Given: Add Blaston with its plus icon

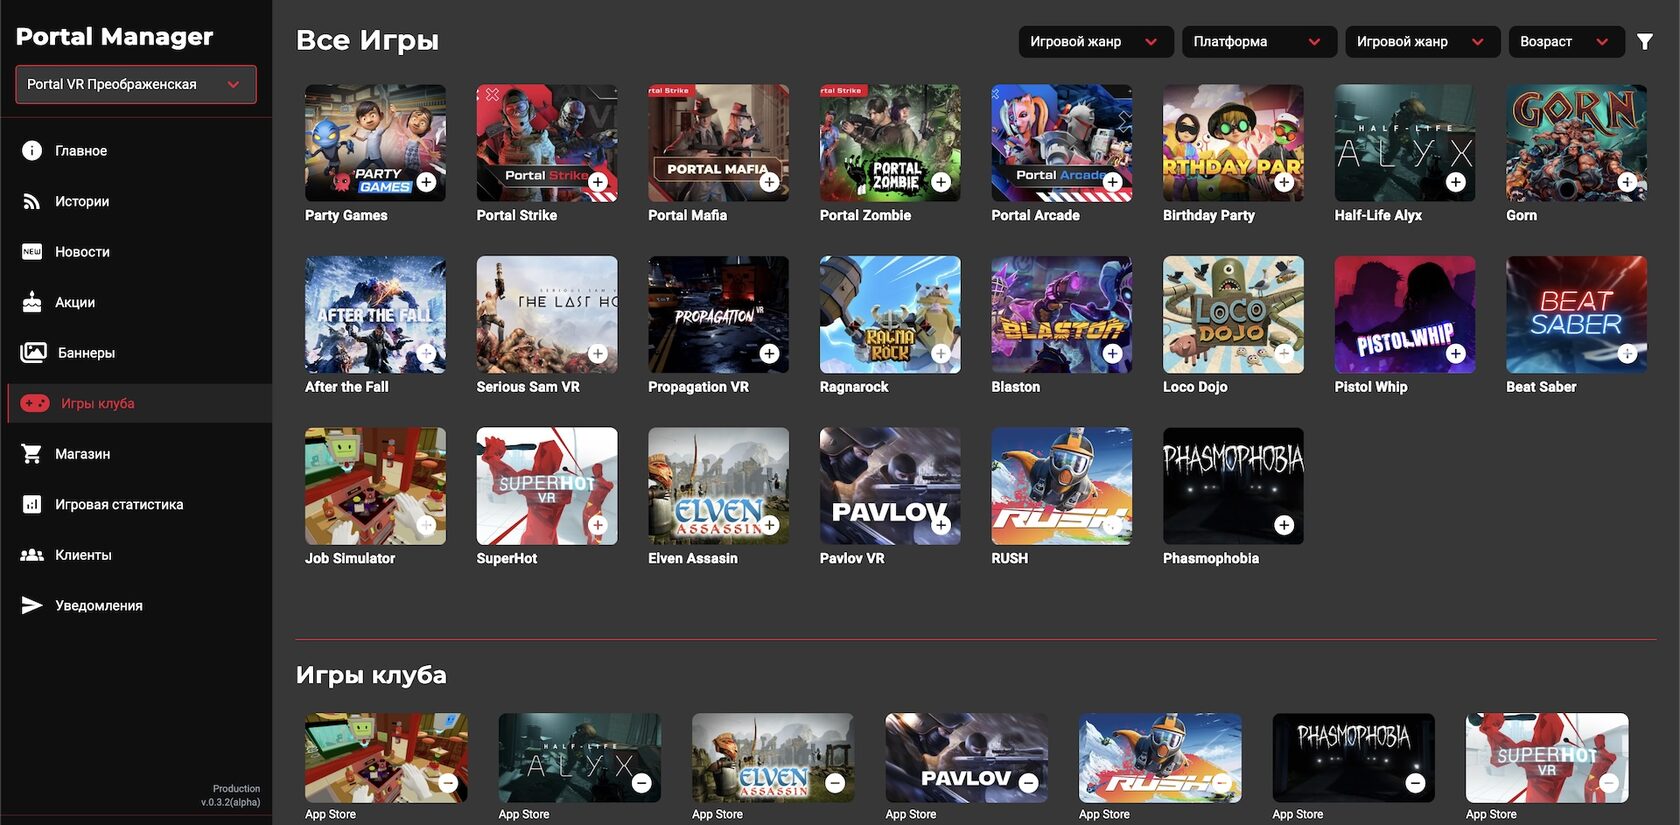Looking at the screenshot, I should [1112, 353].
